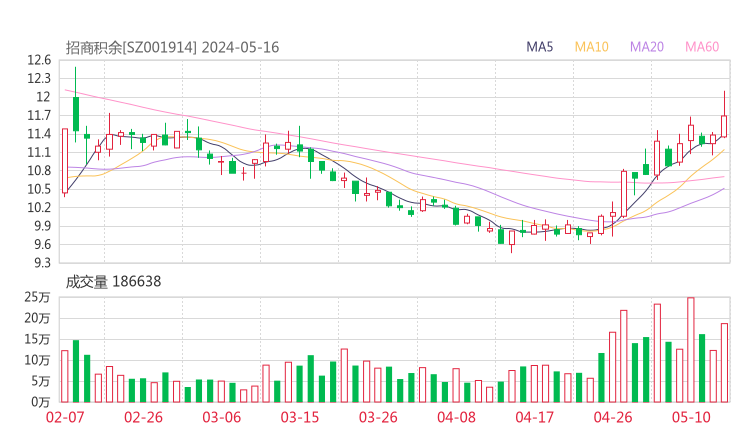Viewport: 740px width, 440px height.
Task: Click the 12.6 price axis value
Action: point(39,60)
